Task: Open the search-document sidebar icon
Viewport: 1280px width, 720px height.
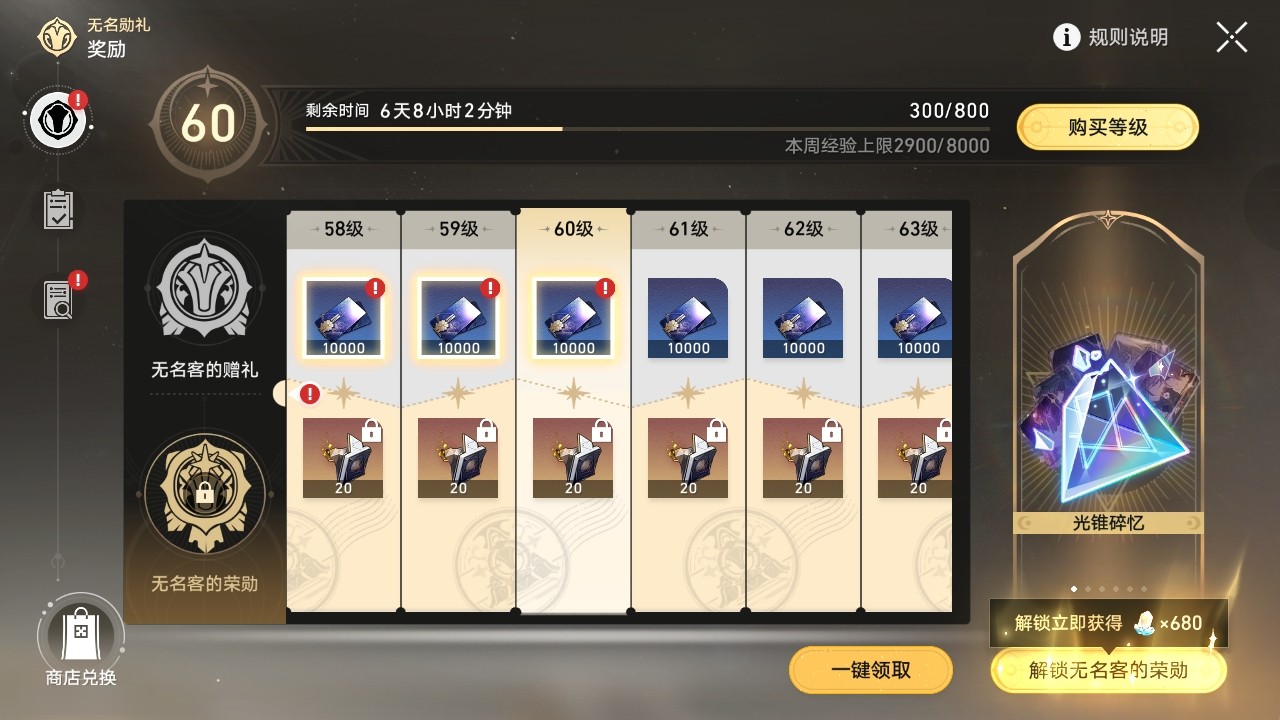Action: click(58, 298)
